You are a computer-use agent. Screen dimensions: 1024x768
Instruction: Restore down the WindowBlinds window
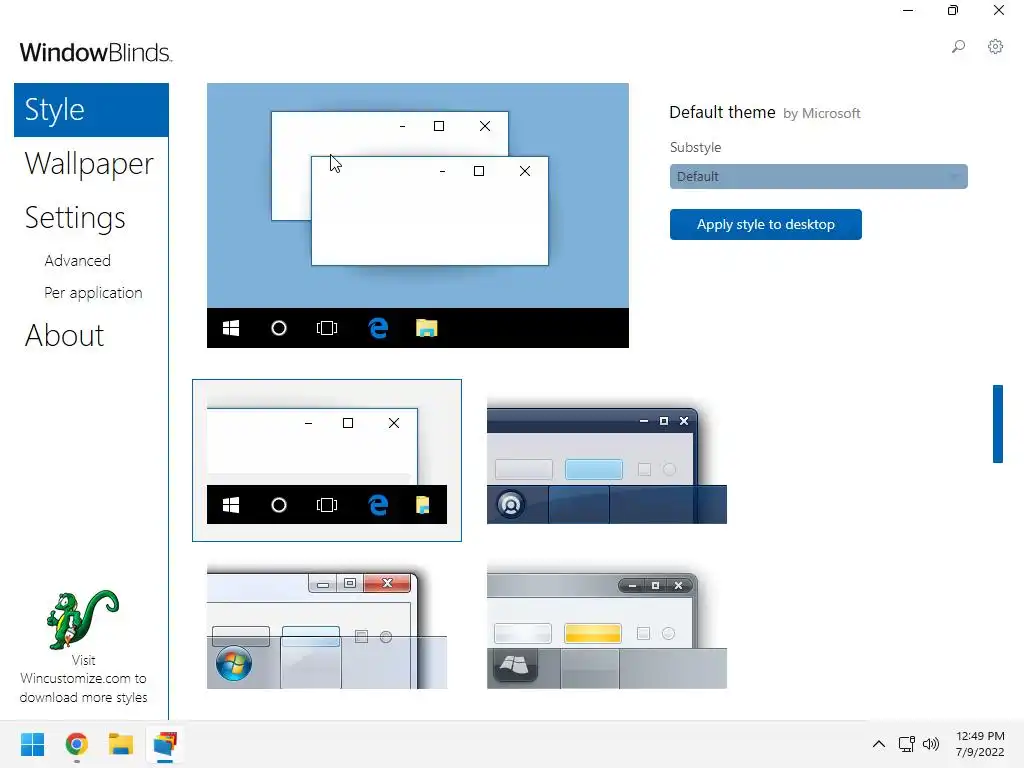pyautogui.click(x=953, y=10)
